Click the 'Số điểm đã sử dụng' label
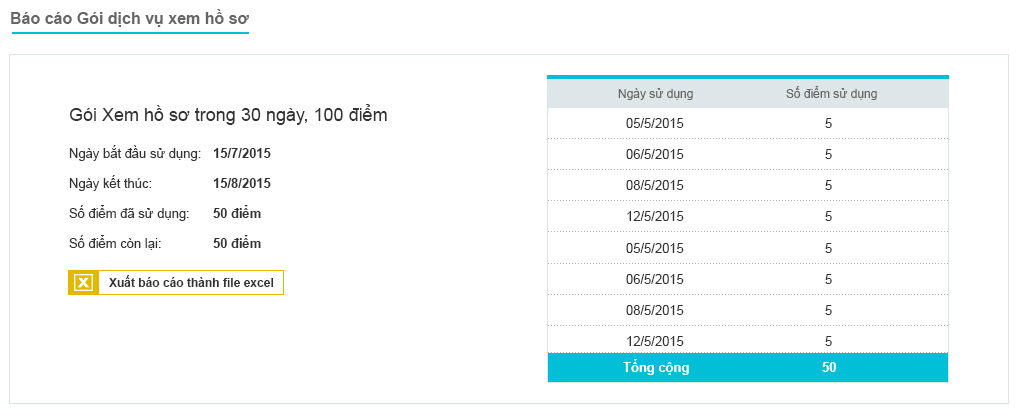The image size is (1019, 415). click(x=129, y=214)
